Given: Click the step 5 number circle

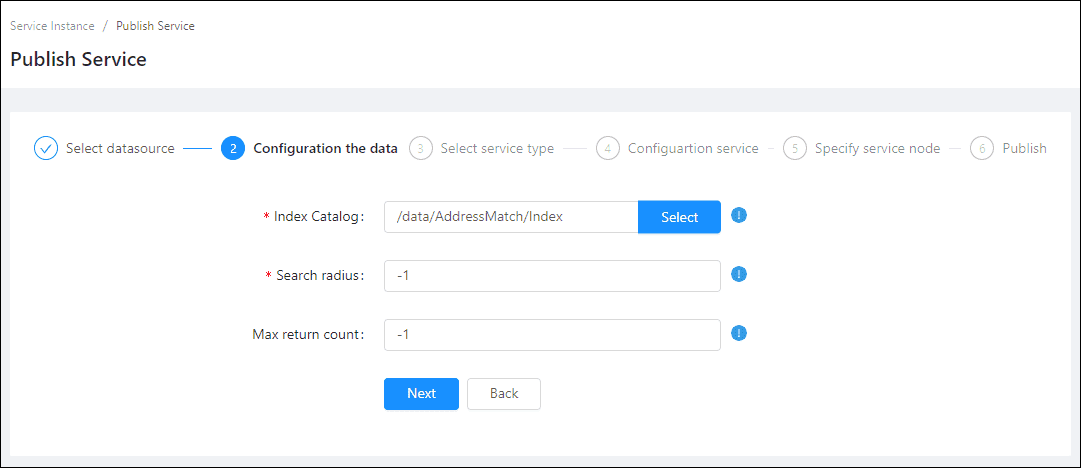Looking at the screenshot, I should 794,148.
